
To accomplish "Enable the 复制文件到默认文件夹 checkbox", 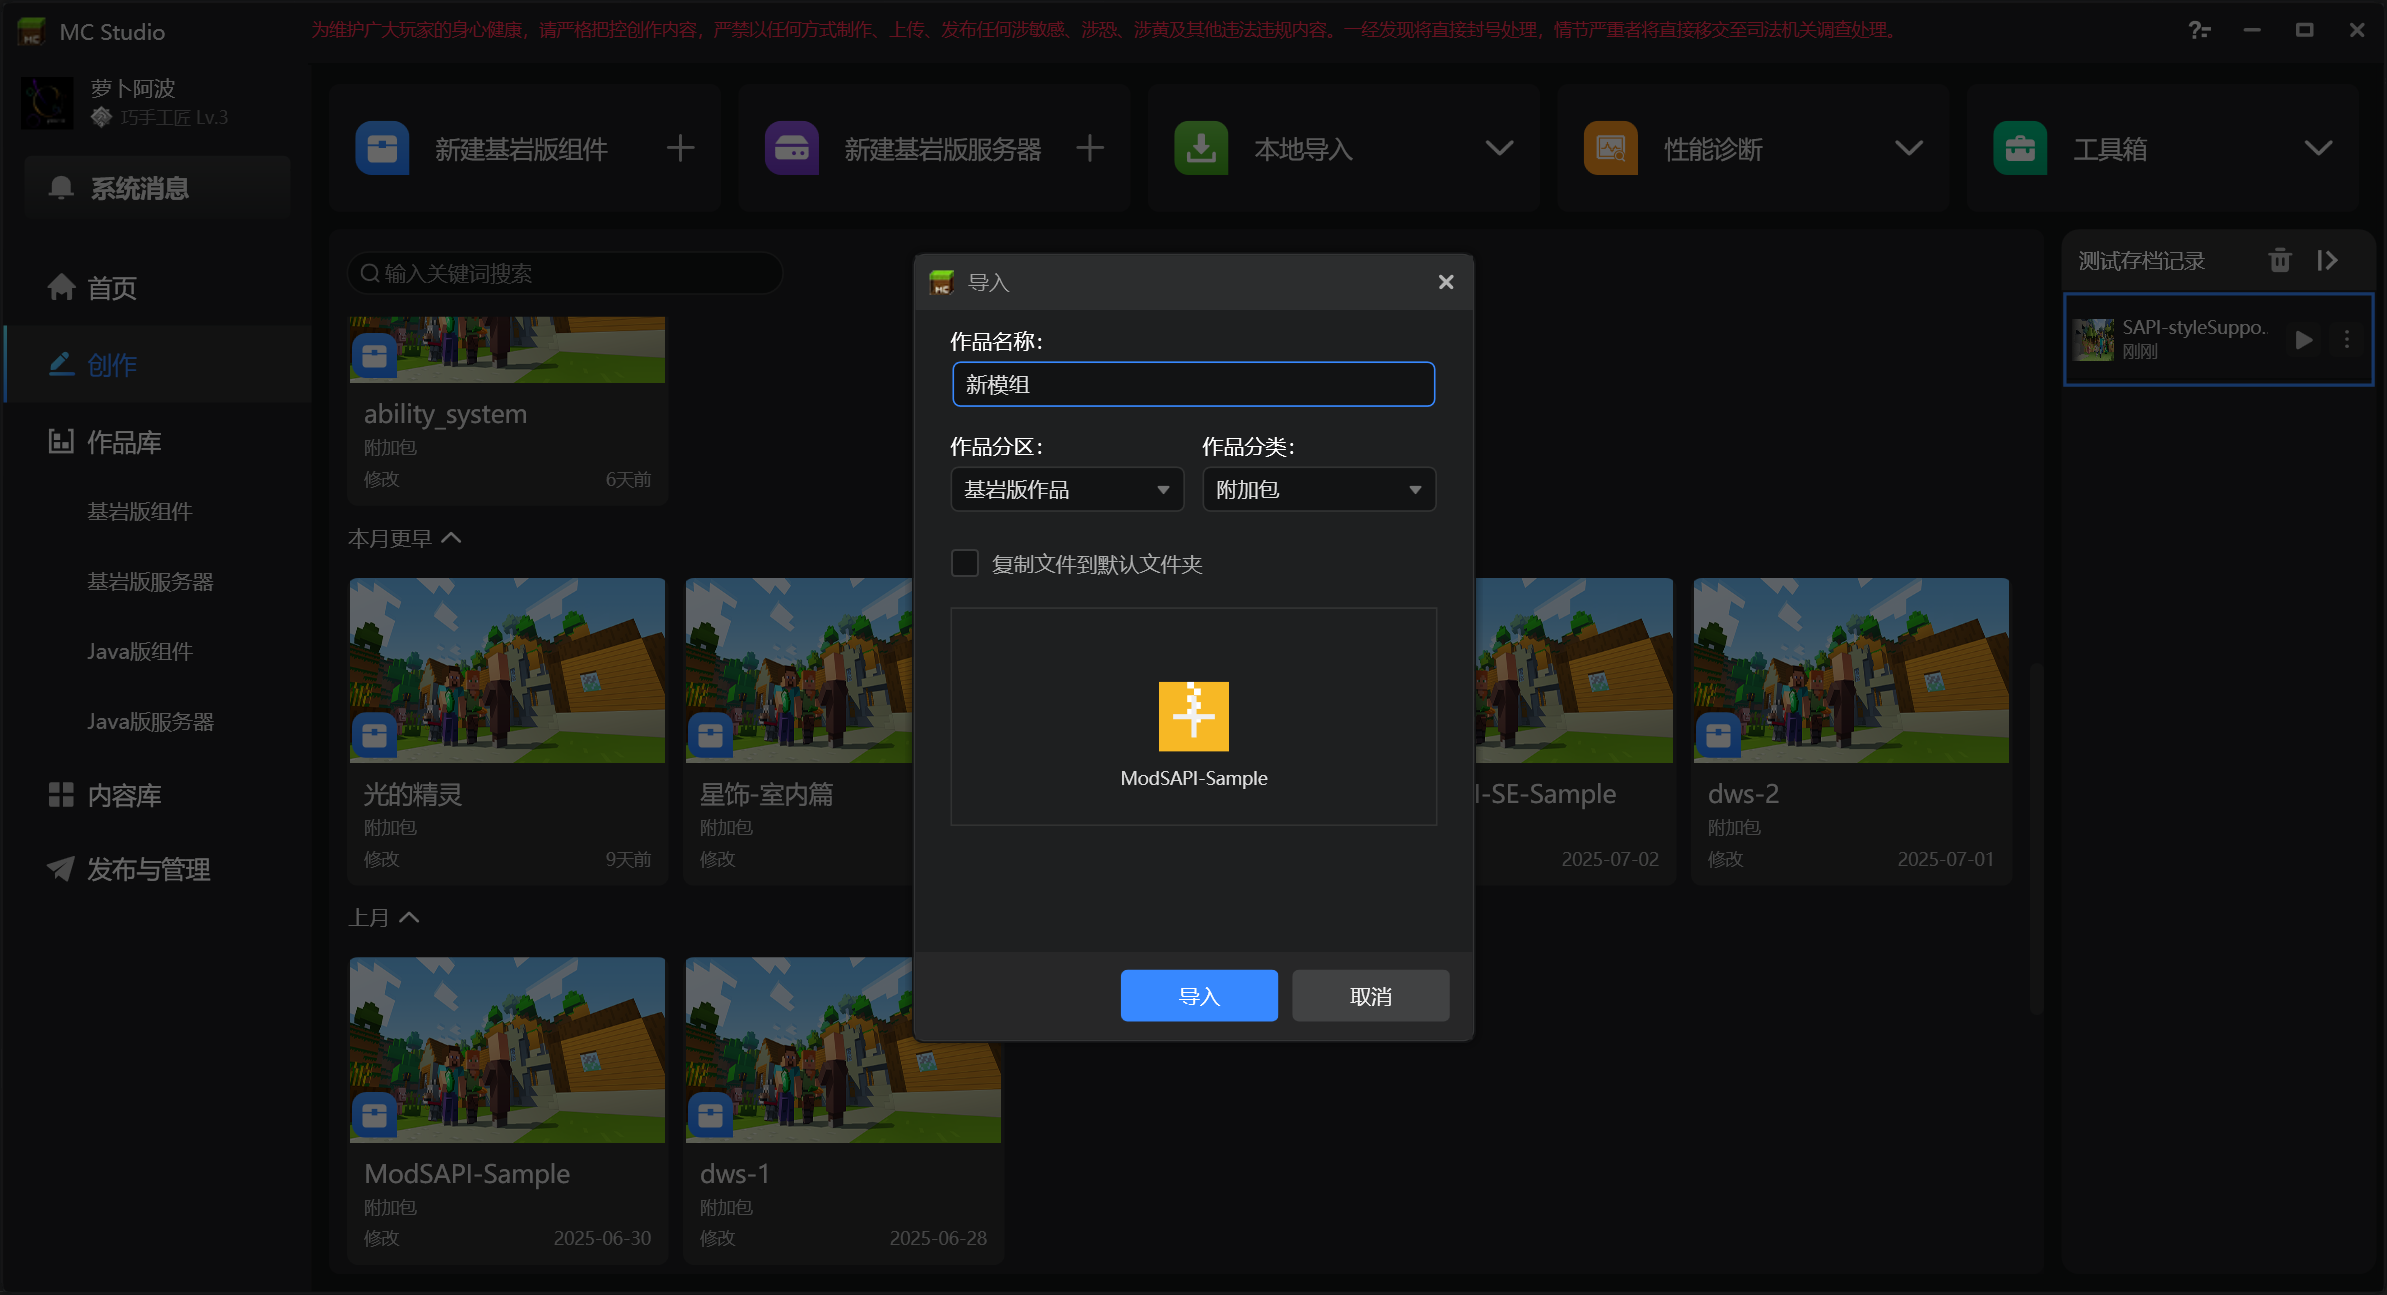I will point(964,563).
